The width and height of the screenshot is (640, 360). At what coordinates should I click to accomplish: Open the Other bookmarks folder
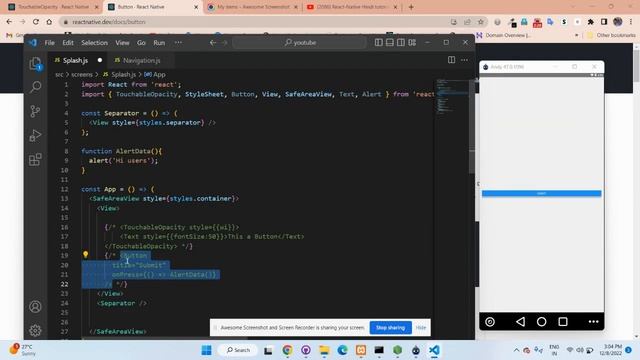coord(611,35)
